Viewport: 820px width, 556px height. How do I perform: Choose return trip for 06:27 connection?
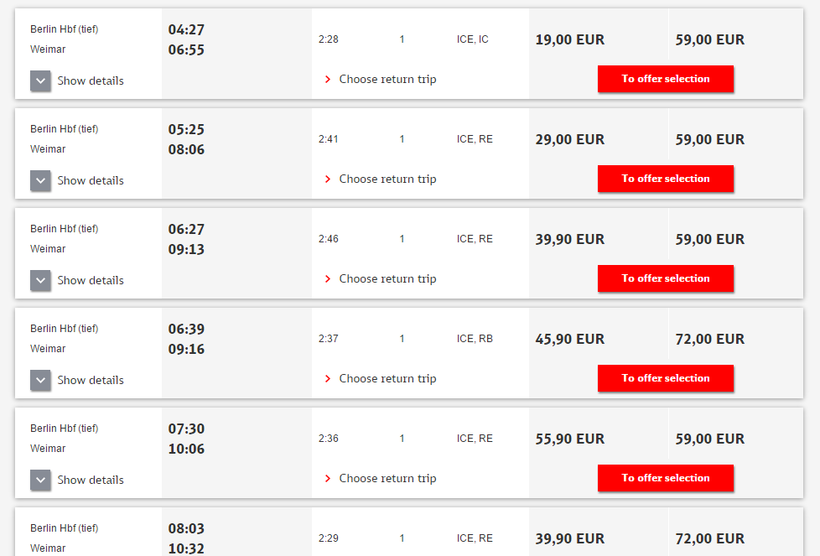387,279
